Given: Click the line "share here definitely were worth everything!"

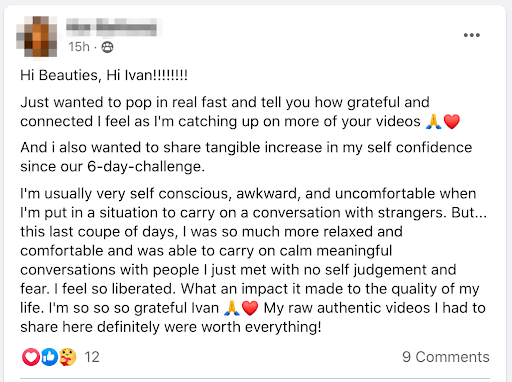Looking at the screenshot, I should pyautogui.click(x=171, y=327).
